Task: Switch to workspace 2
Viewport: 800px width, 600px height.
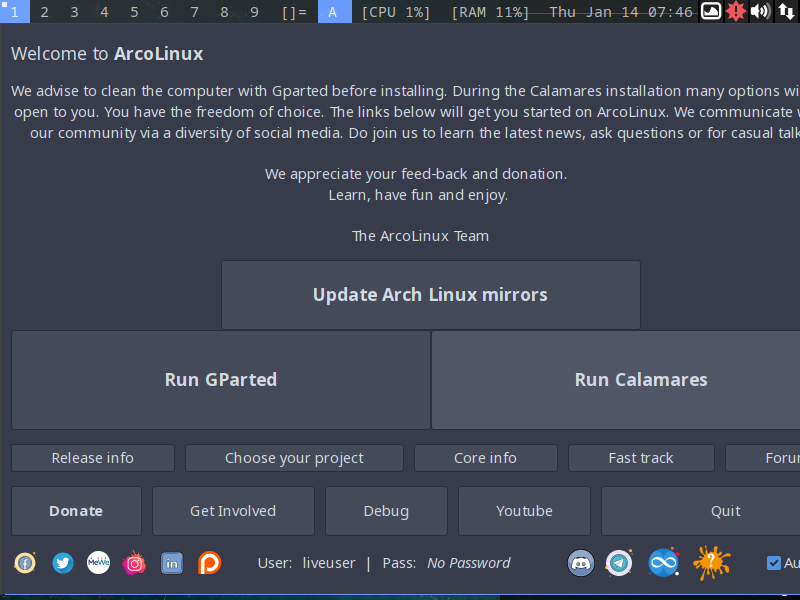Action: (x=45, y=12)
